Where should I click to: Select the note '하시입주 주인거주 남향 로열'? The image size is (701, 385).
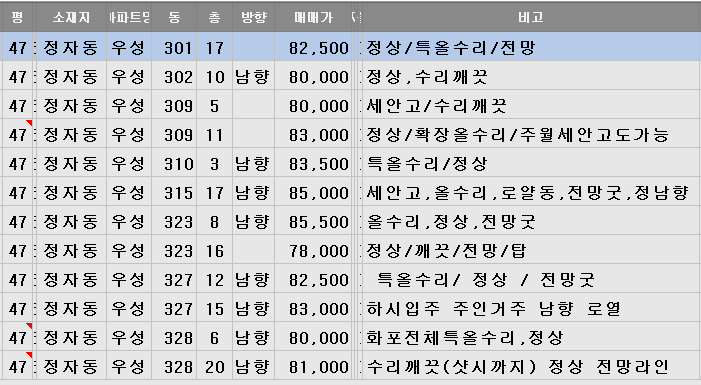[493, 309]
